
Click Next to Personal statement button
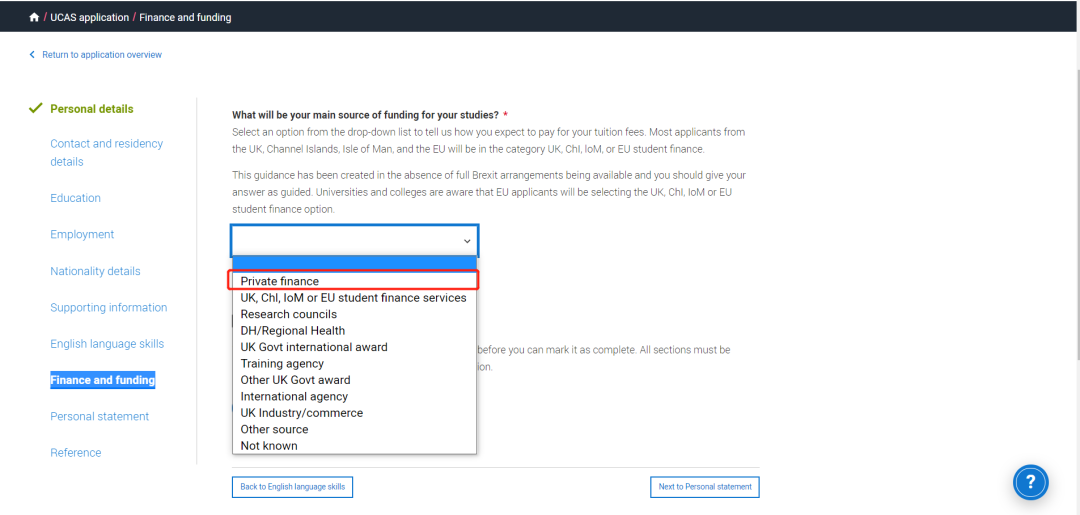(x=705, y=487)
